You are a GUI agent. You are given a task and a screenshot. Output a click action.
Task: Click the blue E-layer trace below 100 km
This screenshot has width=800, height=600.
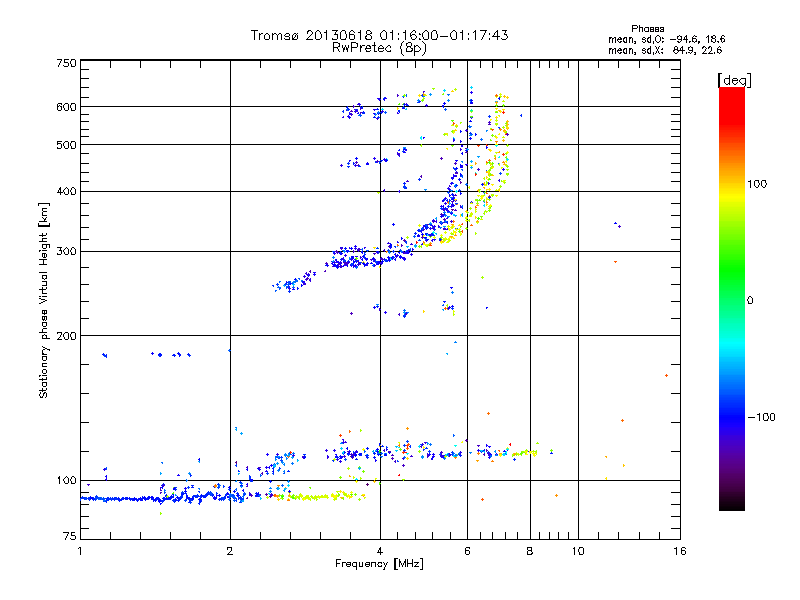tap(163, 497)
